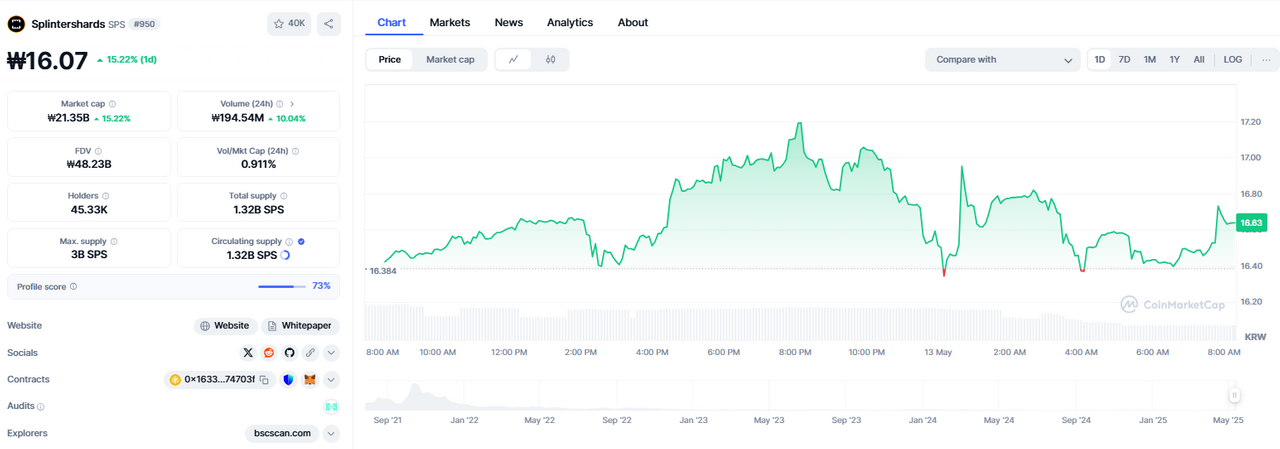
Task: Open the GitHub social icon
Action: pos(289,353)
